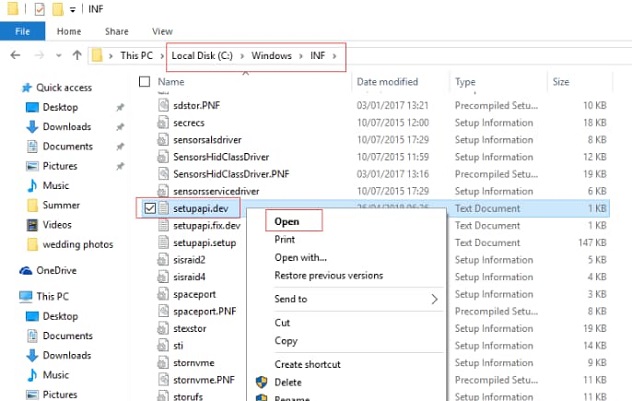Click the Back navigation arrow

(x=15, y=55)
